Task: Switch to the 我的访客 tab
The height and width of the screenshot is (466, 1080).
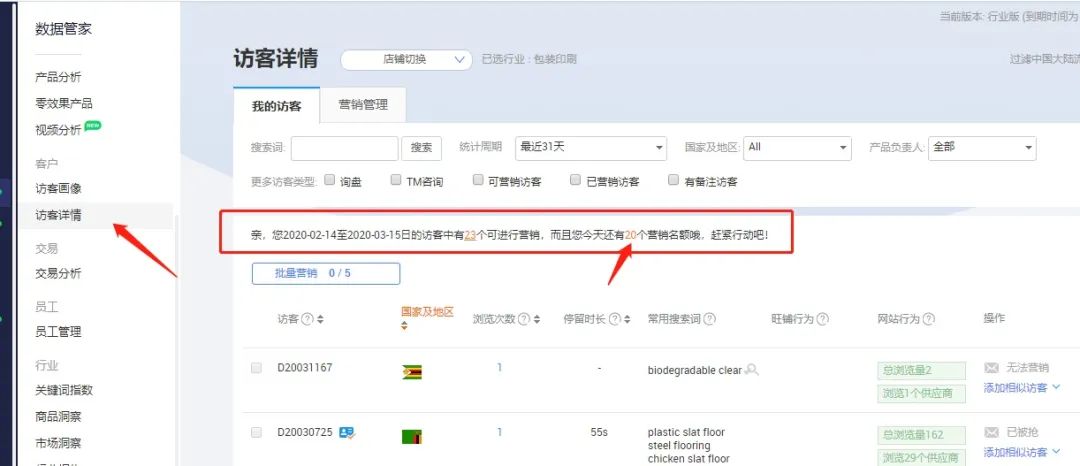Action: (x=276, y=106)
